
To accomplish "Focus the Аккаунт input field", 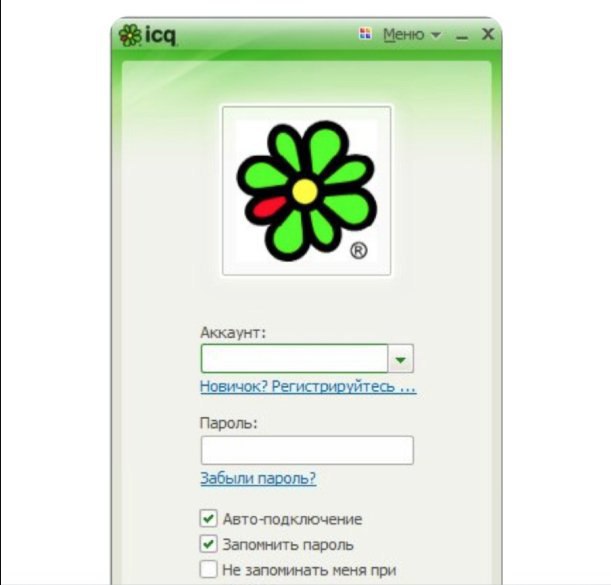I will point(295,359).
